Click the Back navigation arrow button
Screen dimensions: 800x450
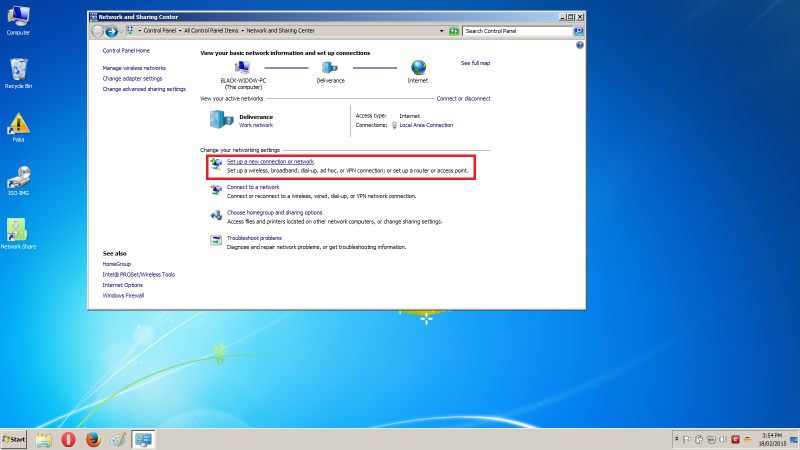pyautogui.click(x=98, y=31)
